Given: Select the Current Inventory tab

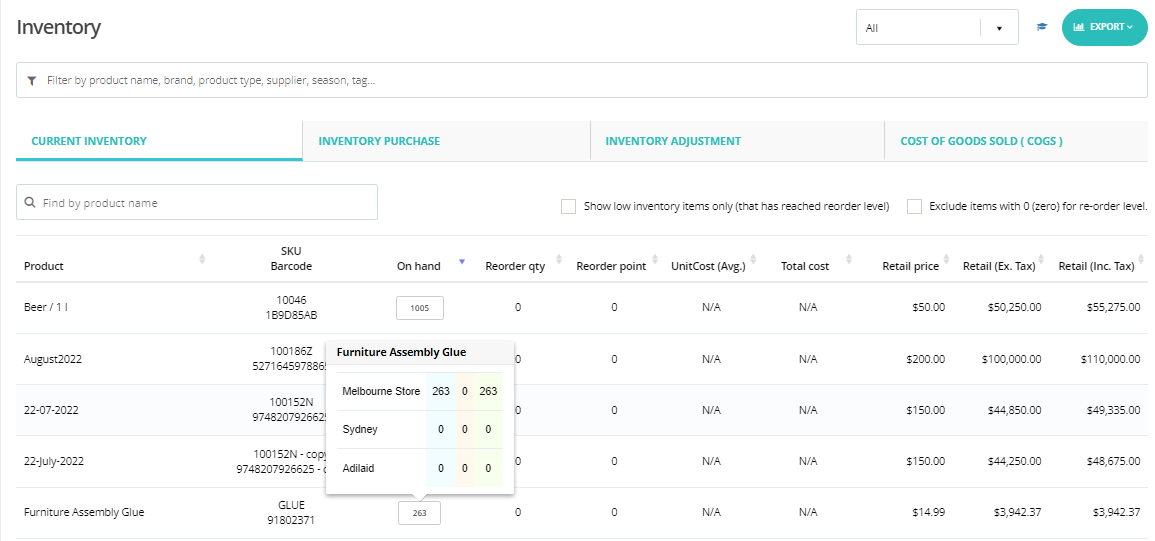Looking at the screenshot, I should 89,141.
